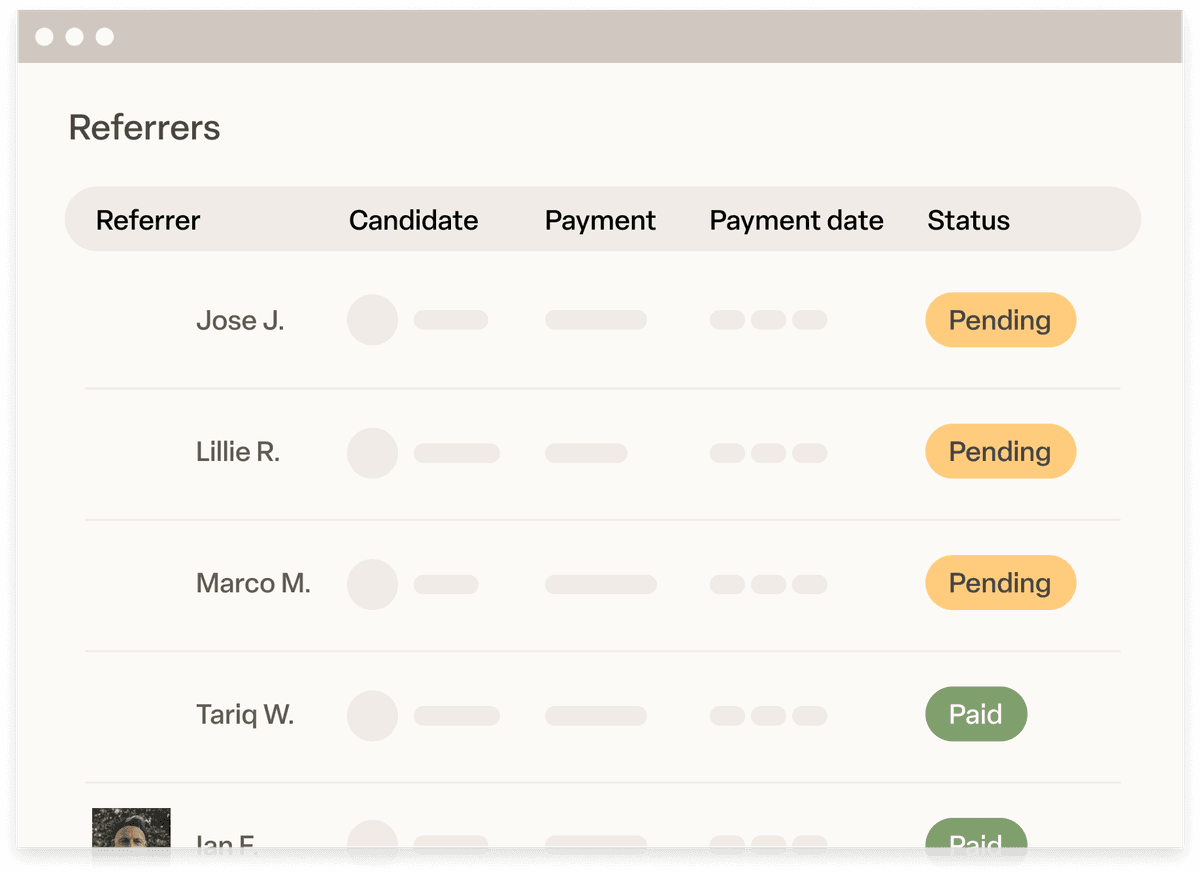This screenshot has height=873, width=1200.
Task: Select the red window control dot
Action: [x=44, y=36]
